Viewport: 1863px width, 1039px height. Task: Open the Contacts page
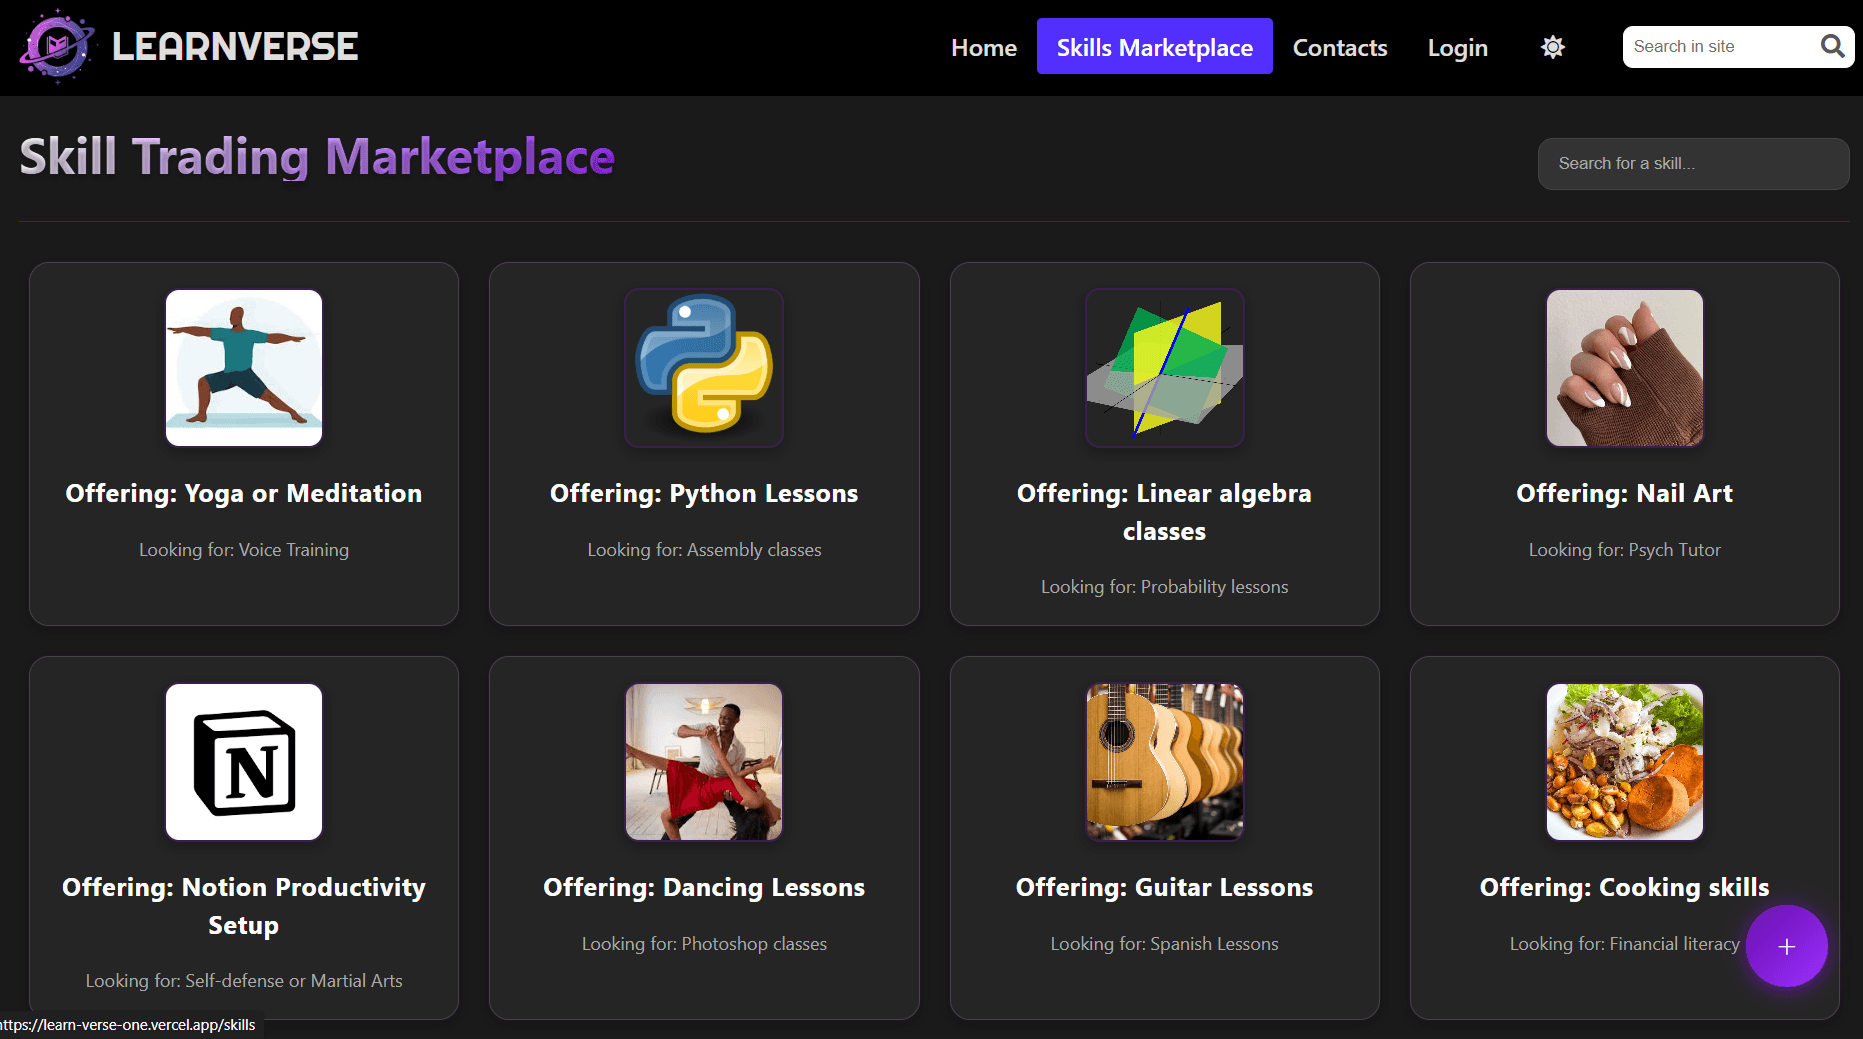click(x=1339, y=47)
